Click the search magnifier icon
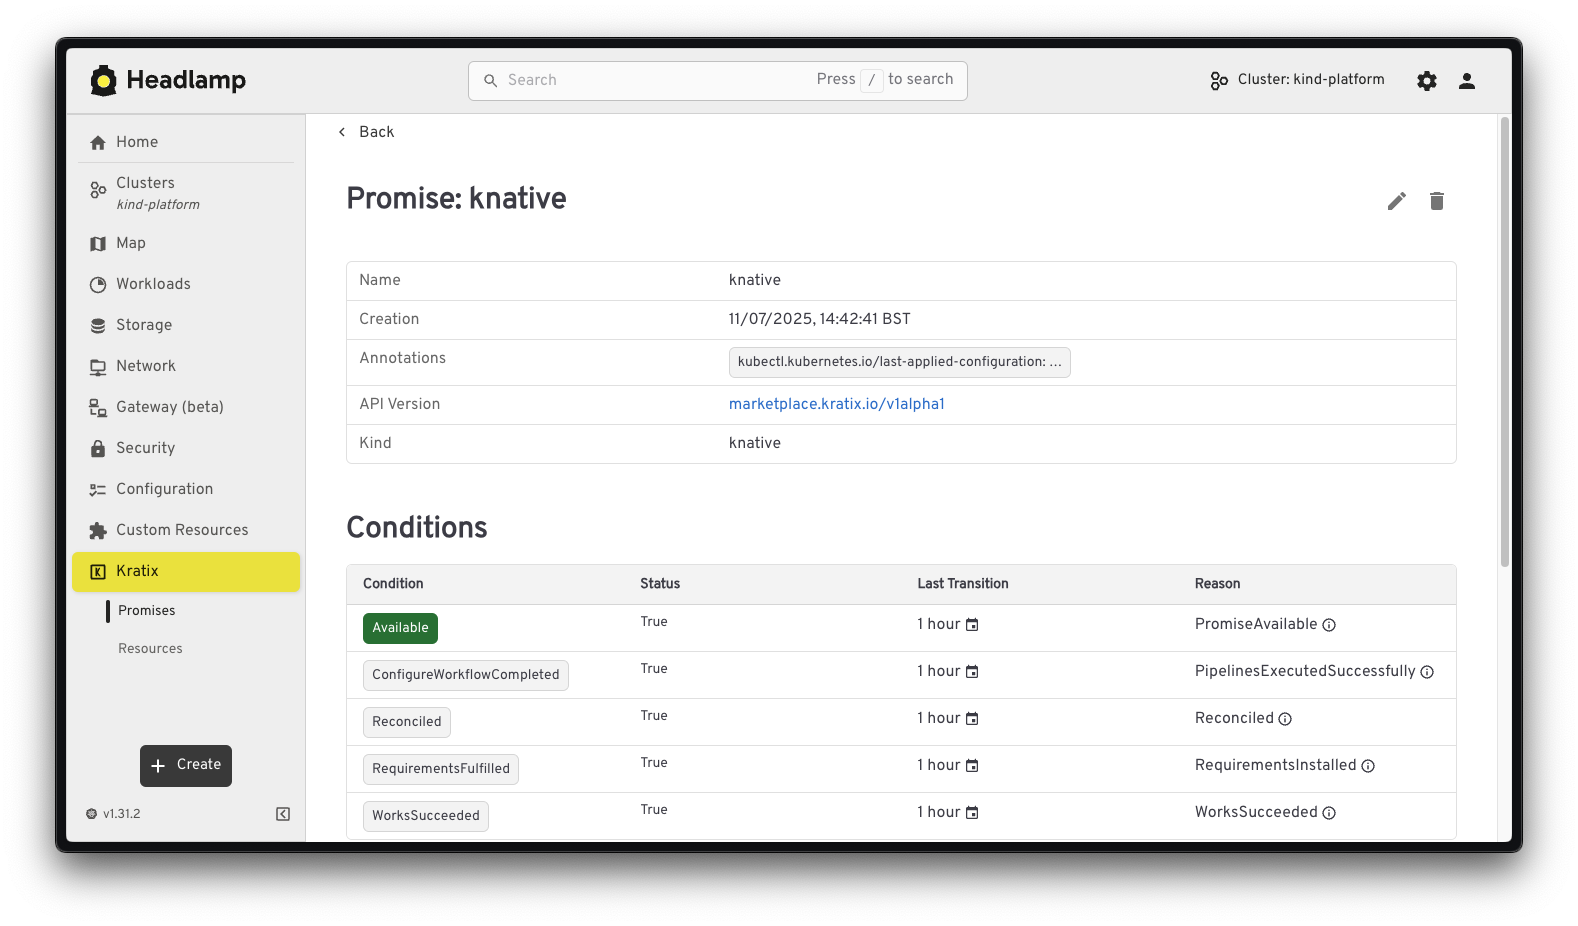The image size is (1578, 926). coord(491,81)
